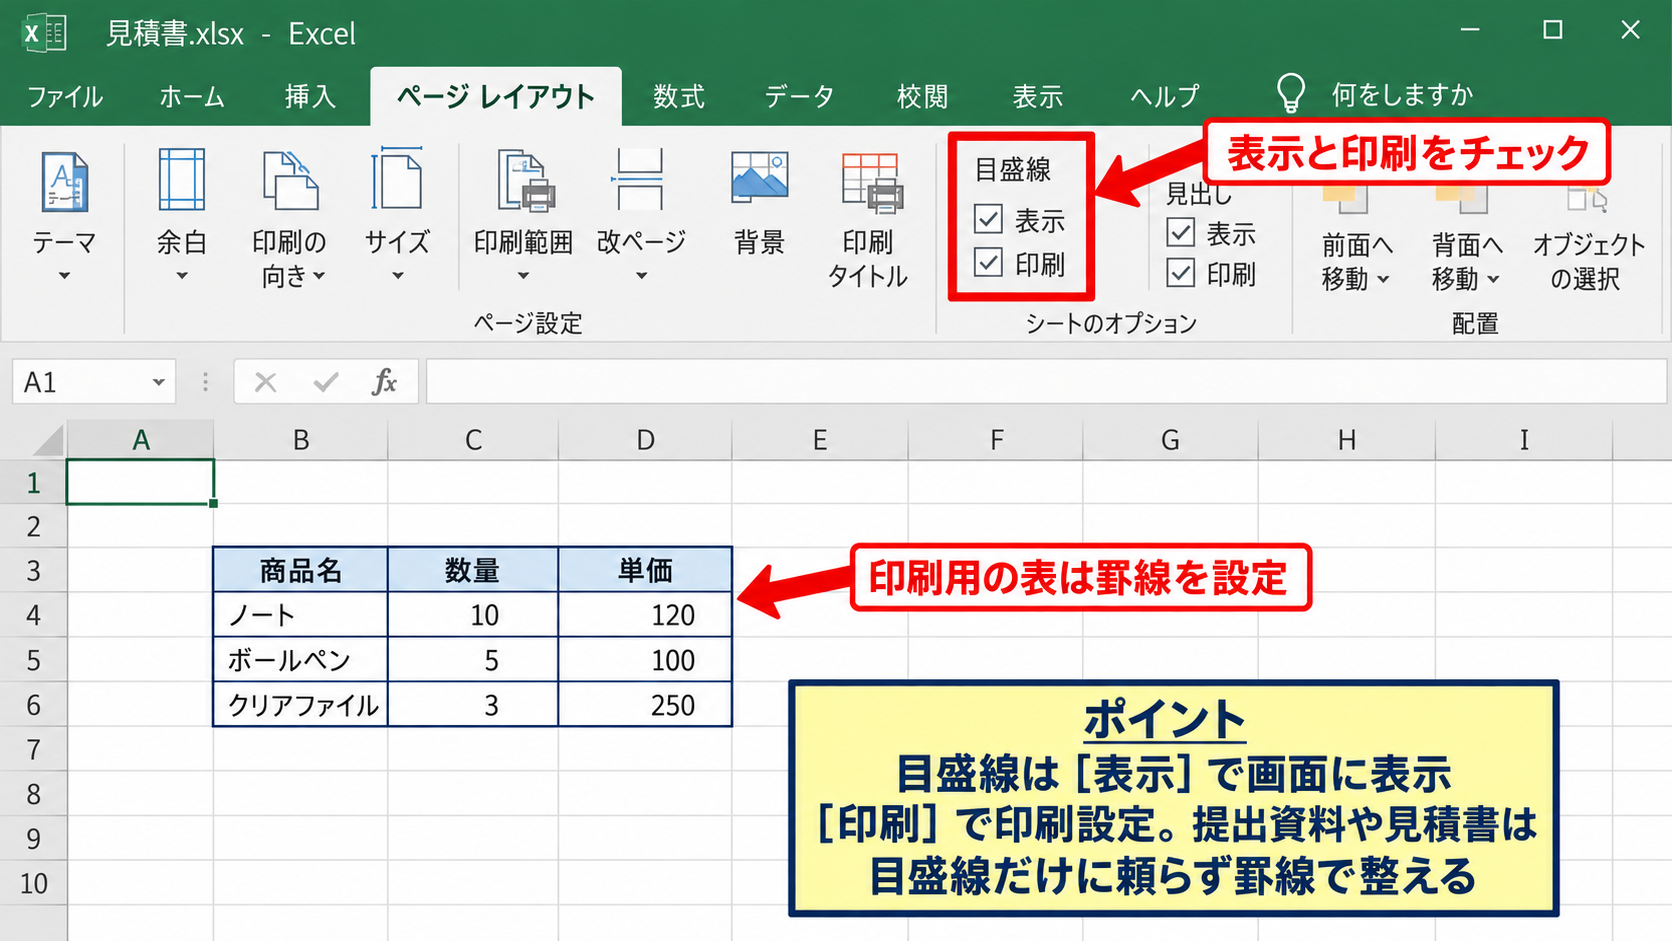Click the オブジェクトの選択 selection pane
The width and height of the screenshot is (1672, 941).
point(1588,240)
